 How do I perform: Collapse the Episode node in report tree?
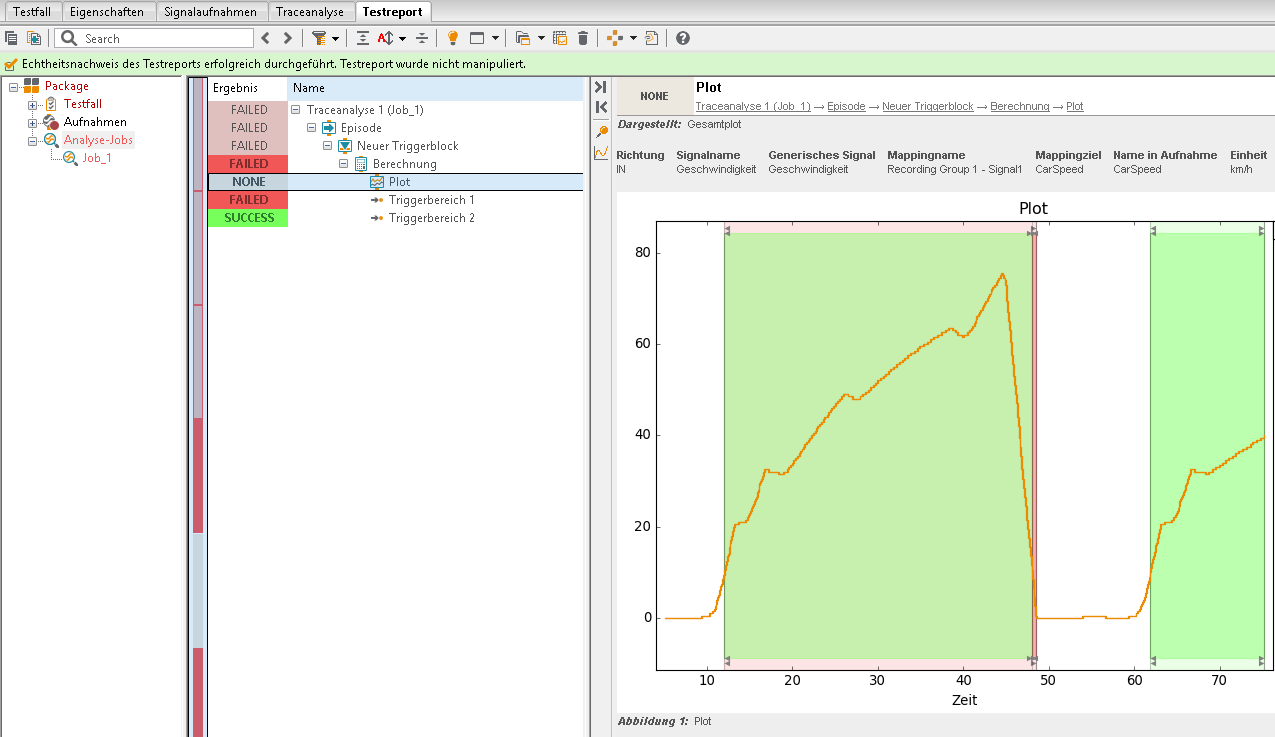coord(312,128)
